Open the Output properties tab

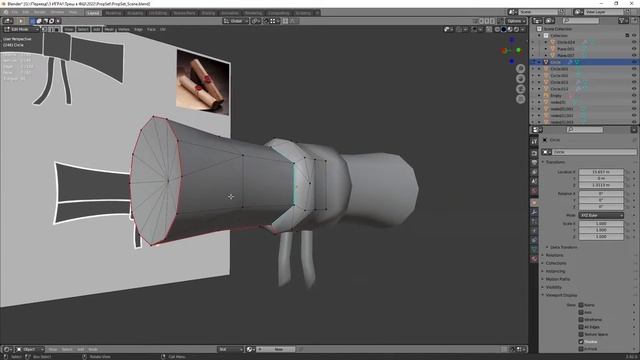pos(534,162)
